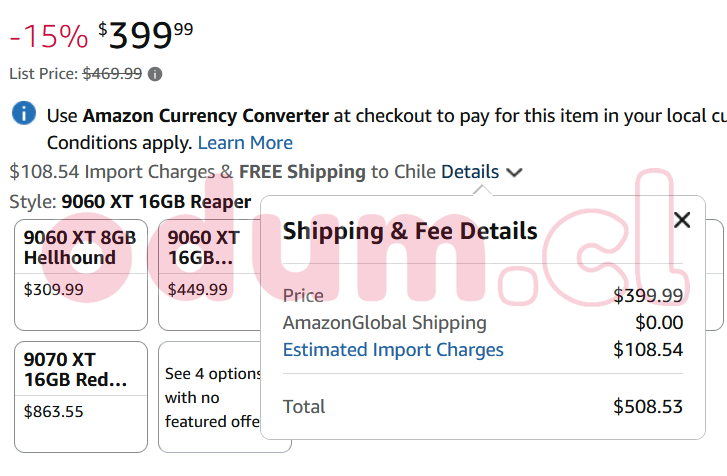Image resolution: width=727 pixels, height=476 pixels.
Task: Click the $508.53 total amount
Action: (x=648, y=406)
